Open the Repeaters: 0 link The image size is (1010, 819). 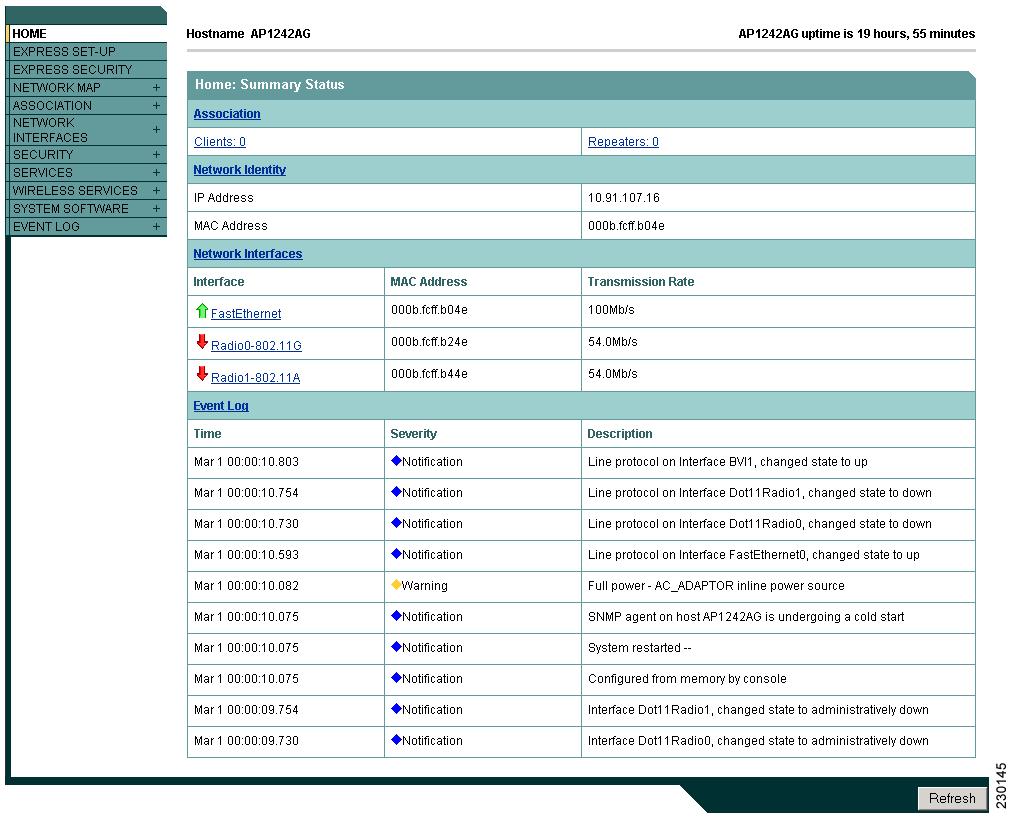623,142
